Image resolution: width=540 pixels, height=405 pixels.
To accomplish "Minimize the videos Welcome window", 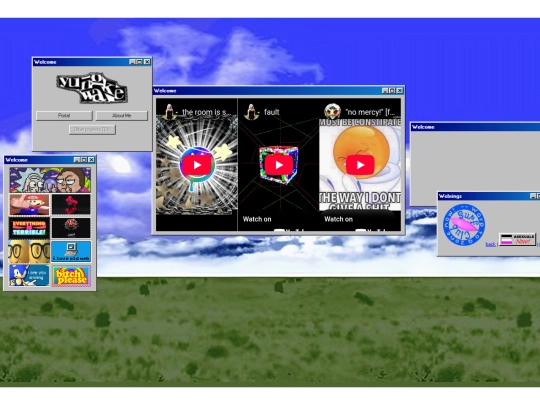I will point(385,91).
